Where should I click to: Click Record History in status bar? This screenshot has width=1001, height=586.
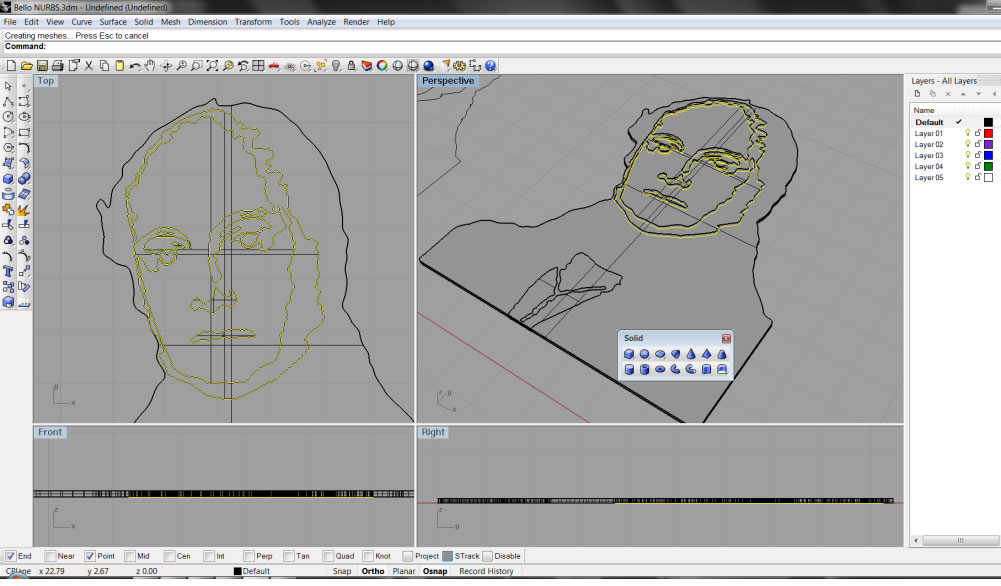486,571
